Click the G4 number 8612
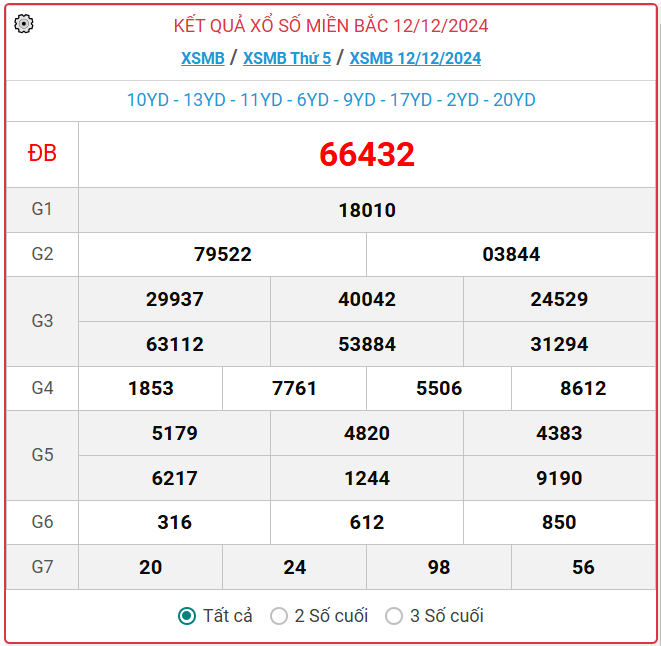Screen dimensions: 661x646 (583, 388)
